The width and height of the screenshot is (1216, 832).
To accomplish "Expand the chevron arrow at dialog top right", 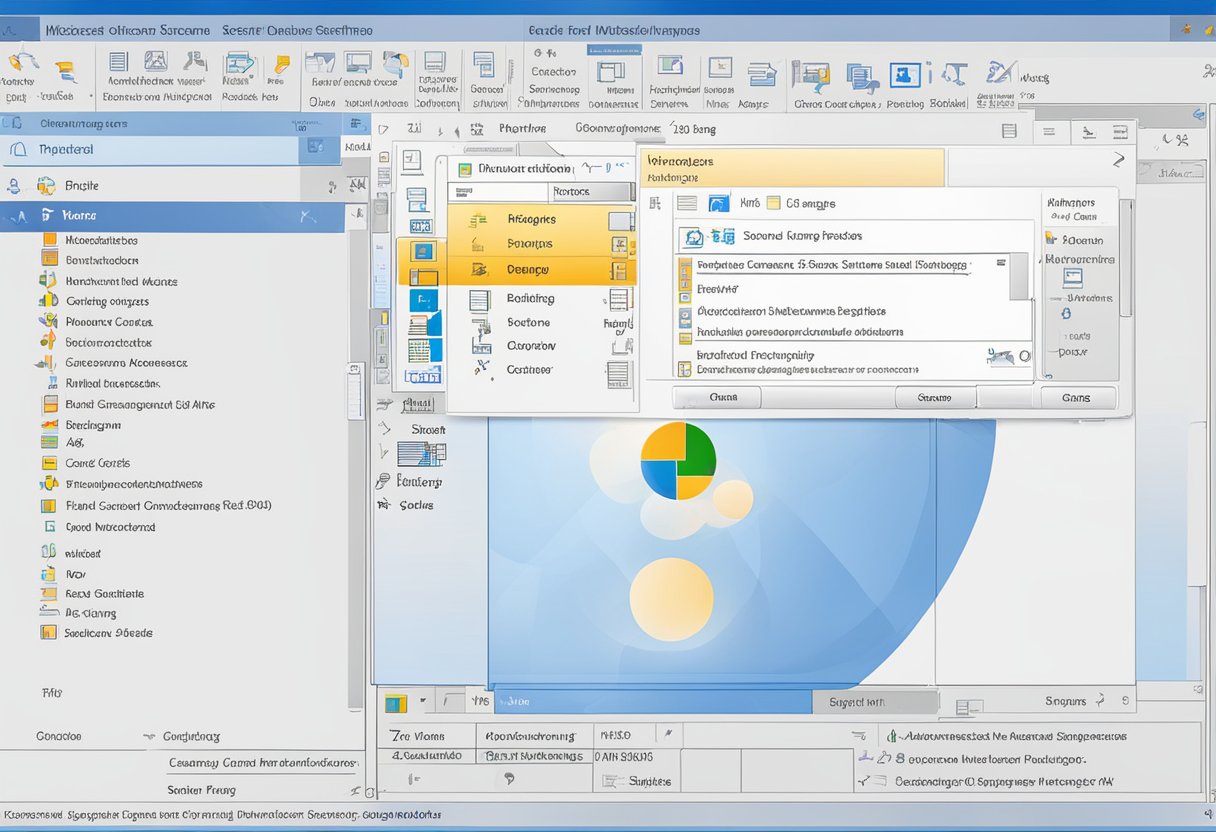I will pos(1118,160).
